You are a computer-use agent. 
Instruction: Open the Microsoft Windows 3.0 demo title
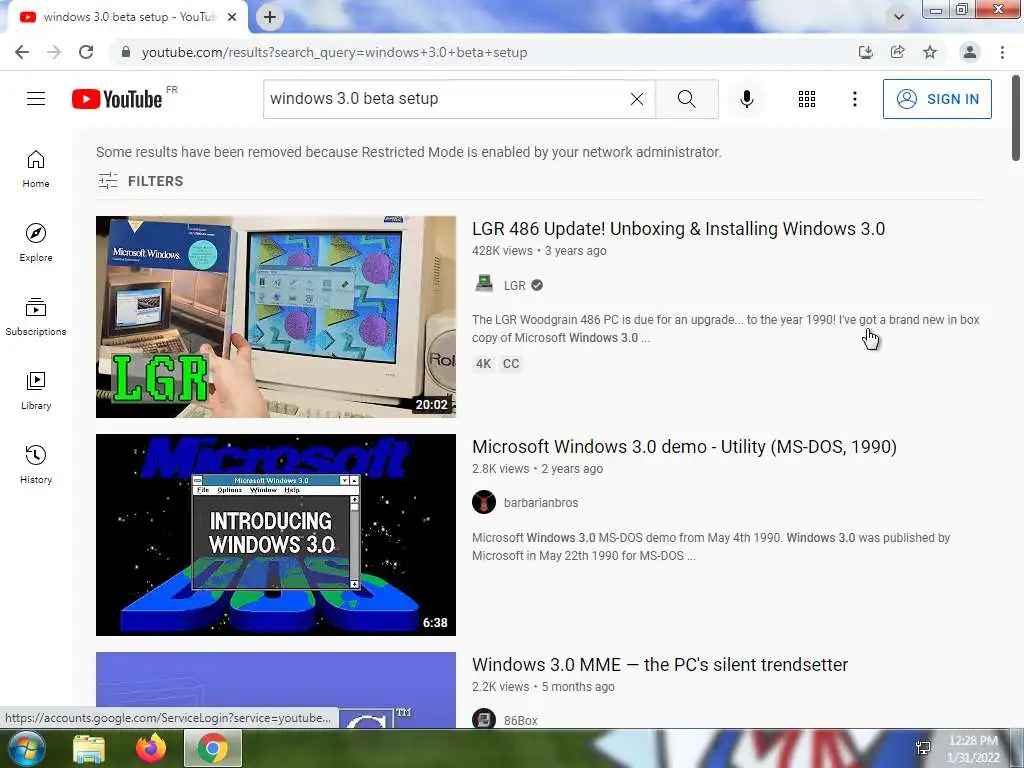tap(684, 447)
